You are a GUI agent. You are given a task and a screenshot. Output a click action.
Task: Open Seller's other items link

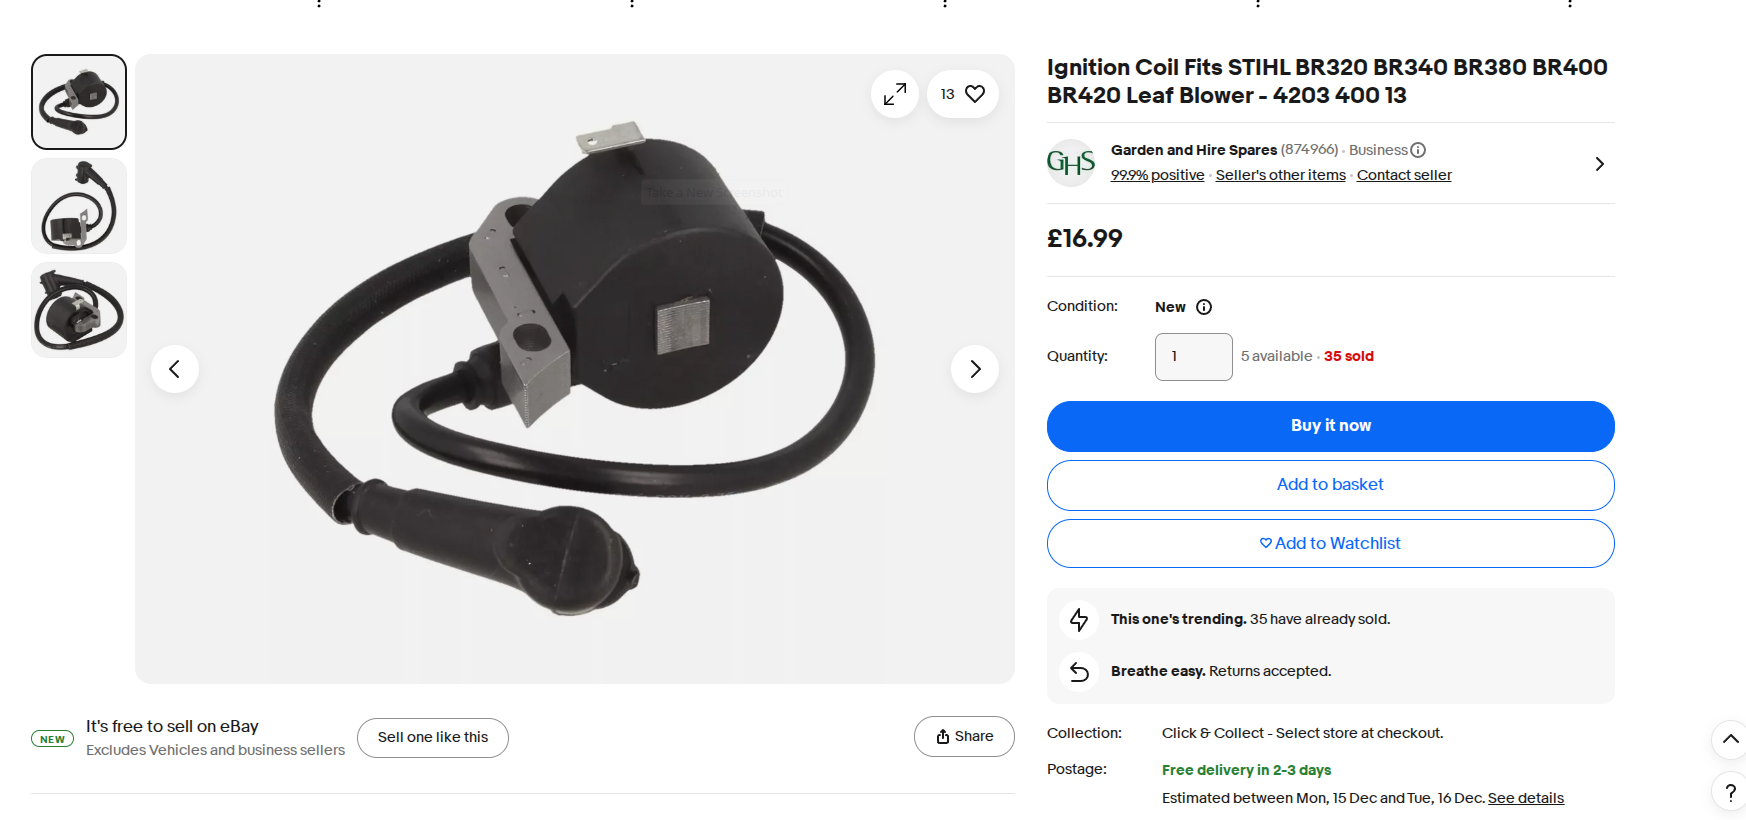[1280, 175]
